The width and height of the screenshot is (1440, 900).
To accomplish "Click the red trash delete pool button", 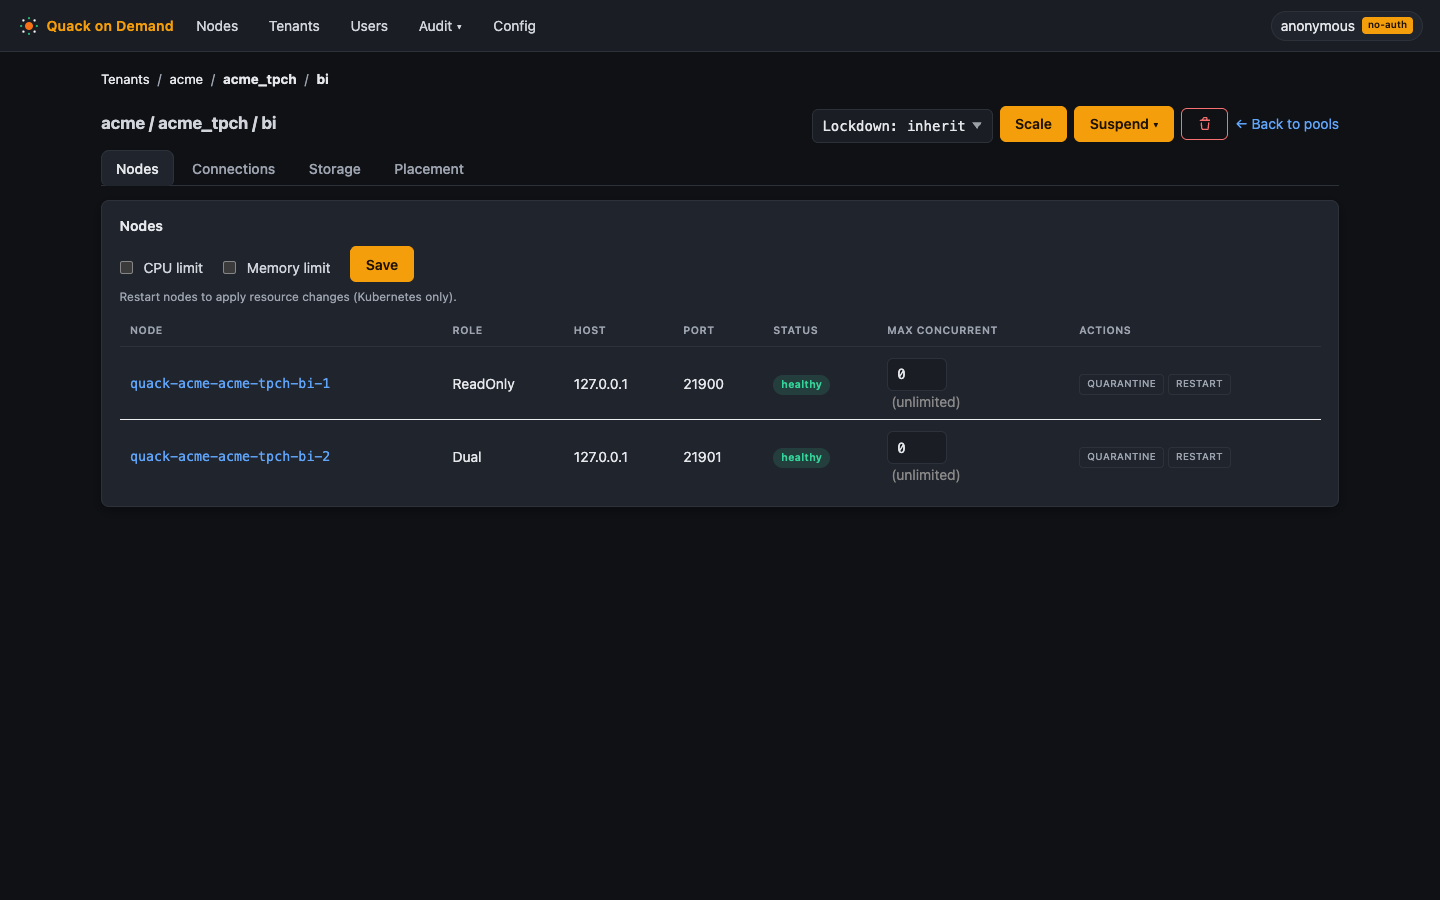I will coord(1204,124).
